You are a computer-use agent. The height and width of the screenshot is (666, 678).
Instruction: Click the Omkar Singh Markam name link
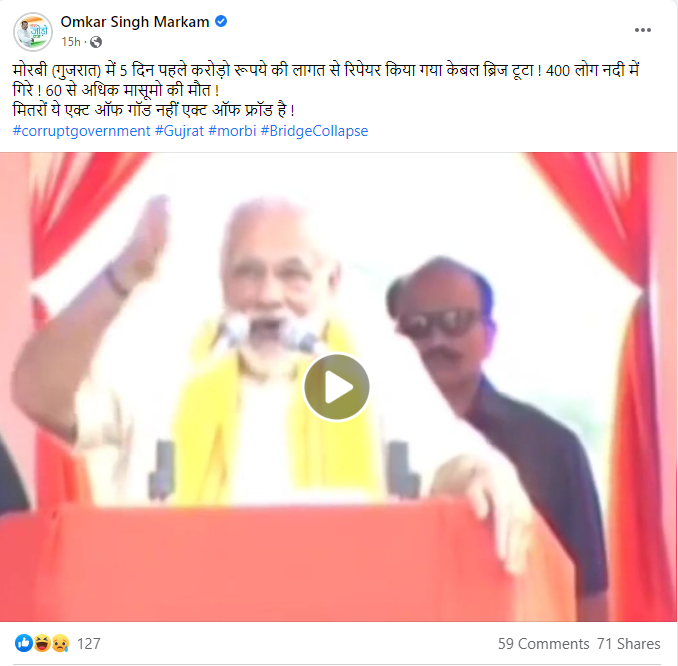pos(135,22)
